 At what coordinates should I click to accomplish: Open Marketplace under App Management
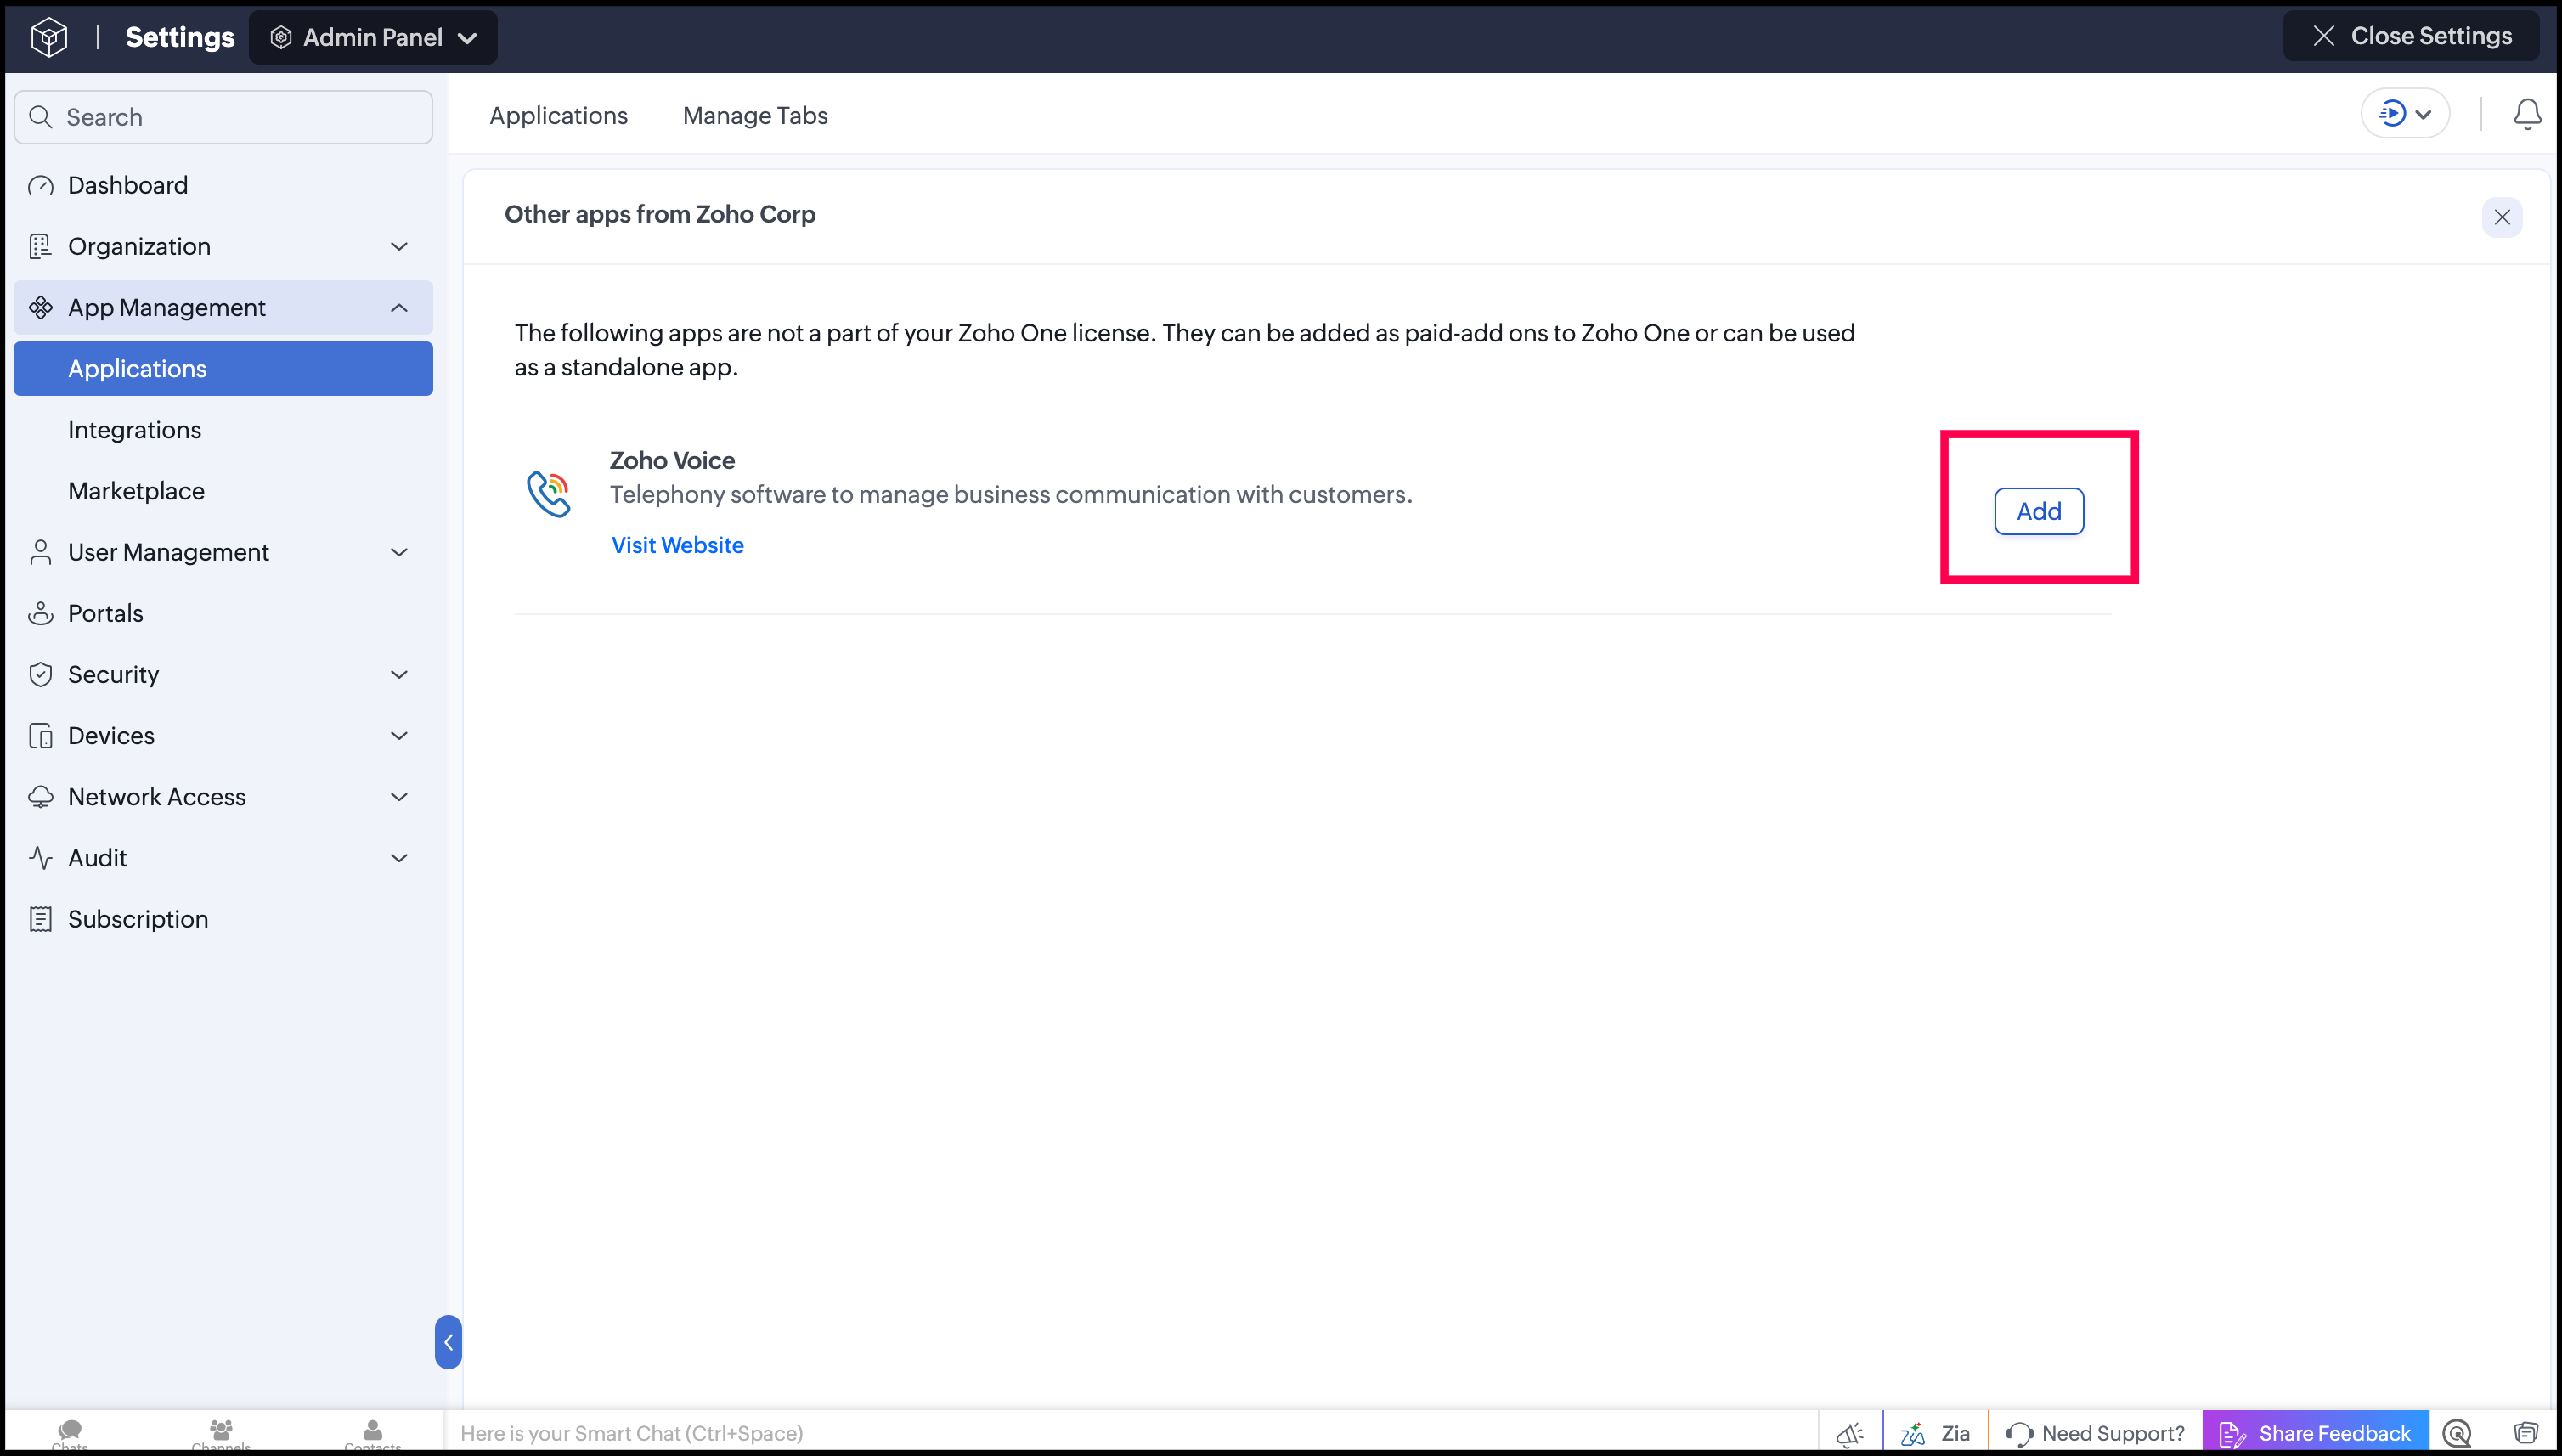[137, 491]
